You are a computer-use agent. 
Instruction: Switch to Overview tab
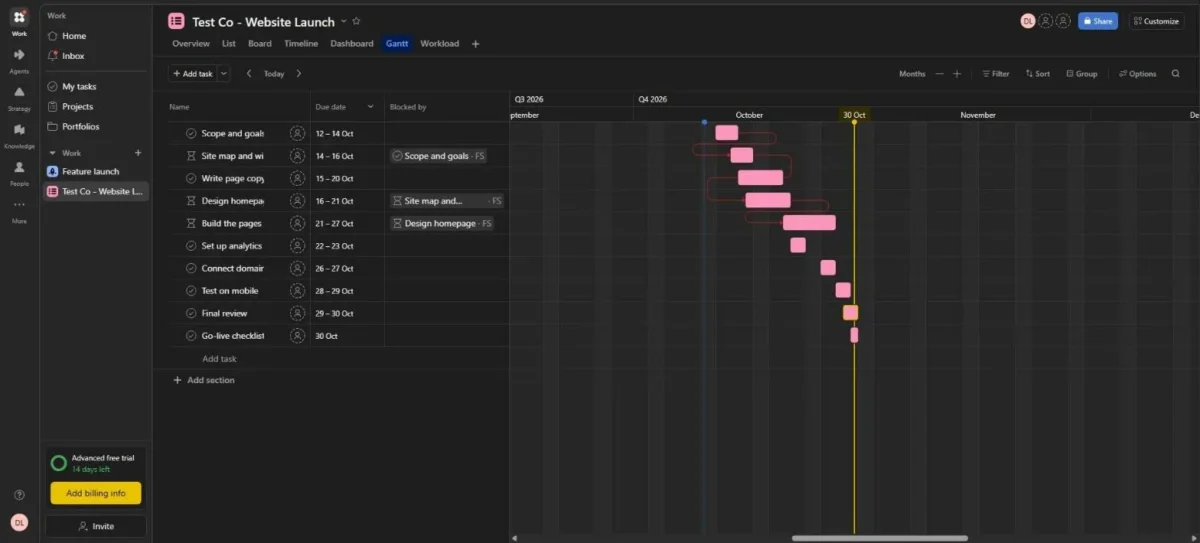pos(191,44)
